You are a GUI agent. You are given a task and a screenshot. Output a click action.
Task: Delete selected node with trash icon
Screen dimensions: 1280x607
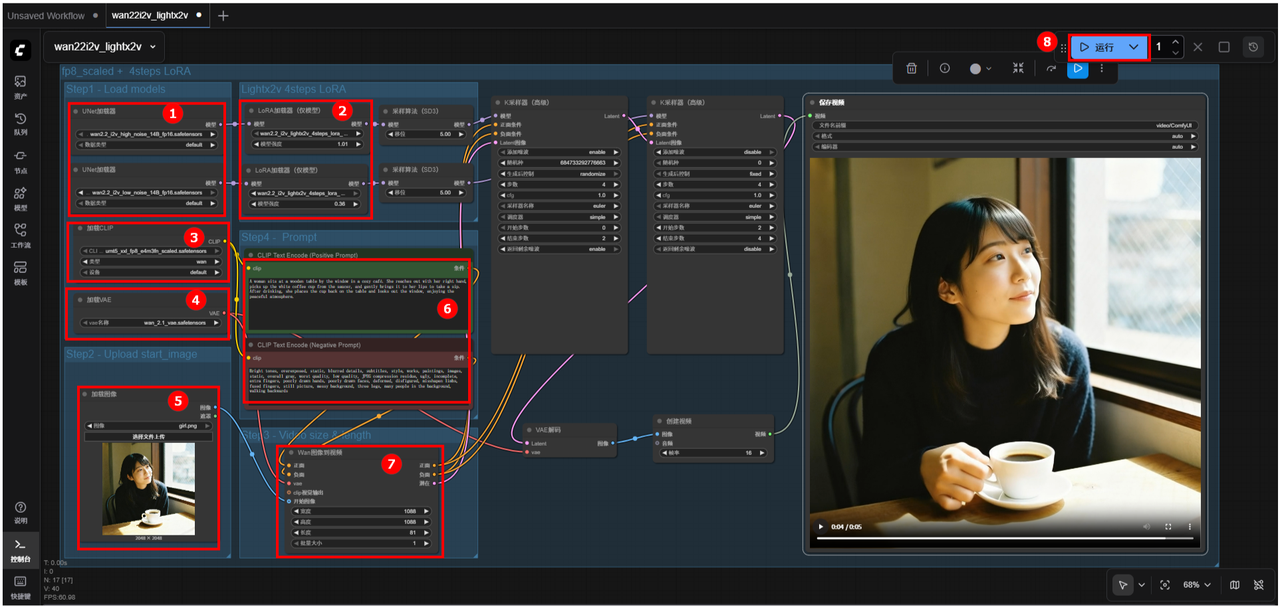pos(911,69)
